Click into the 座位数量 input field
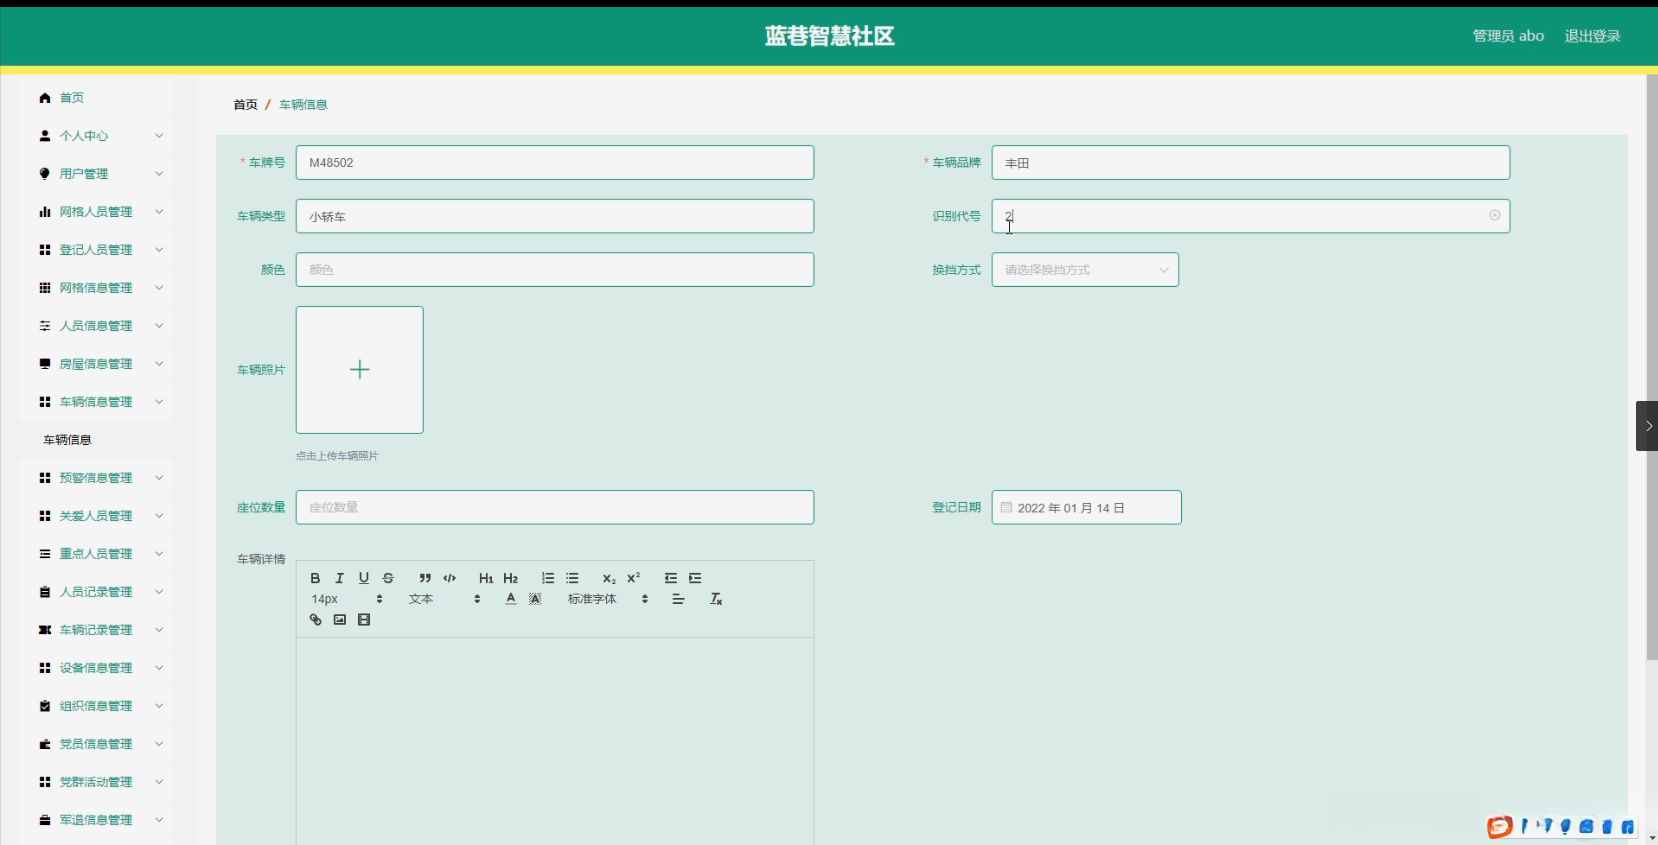This screenshot has width=1658, height=845. click(x=555, y=507)
